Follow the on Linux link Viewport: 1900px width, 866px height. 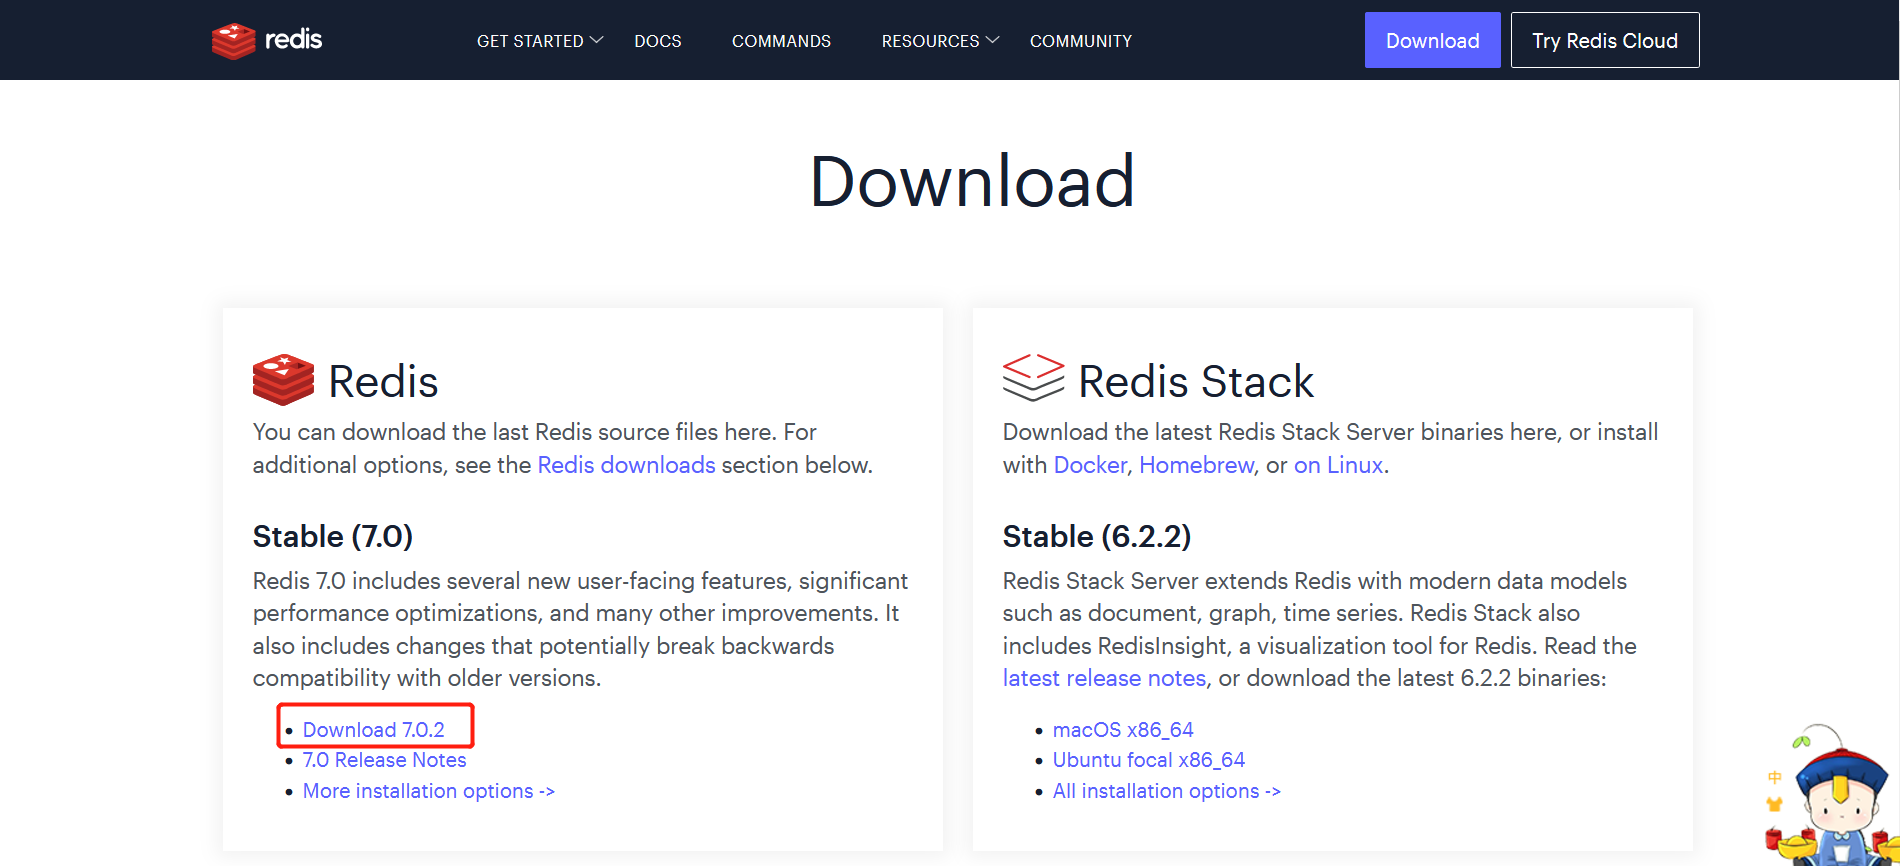coord(1338,465)
